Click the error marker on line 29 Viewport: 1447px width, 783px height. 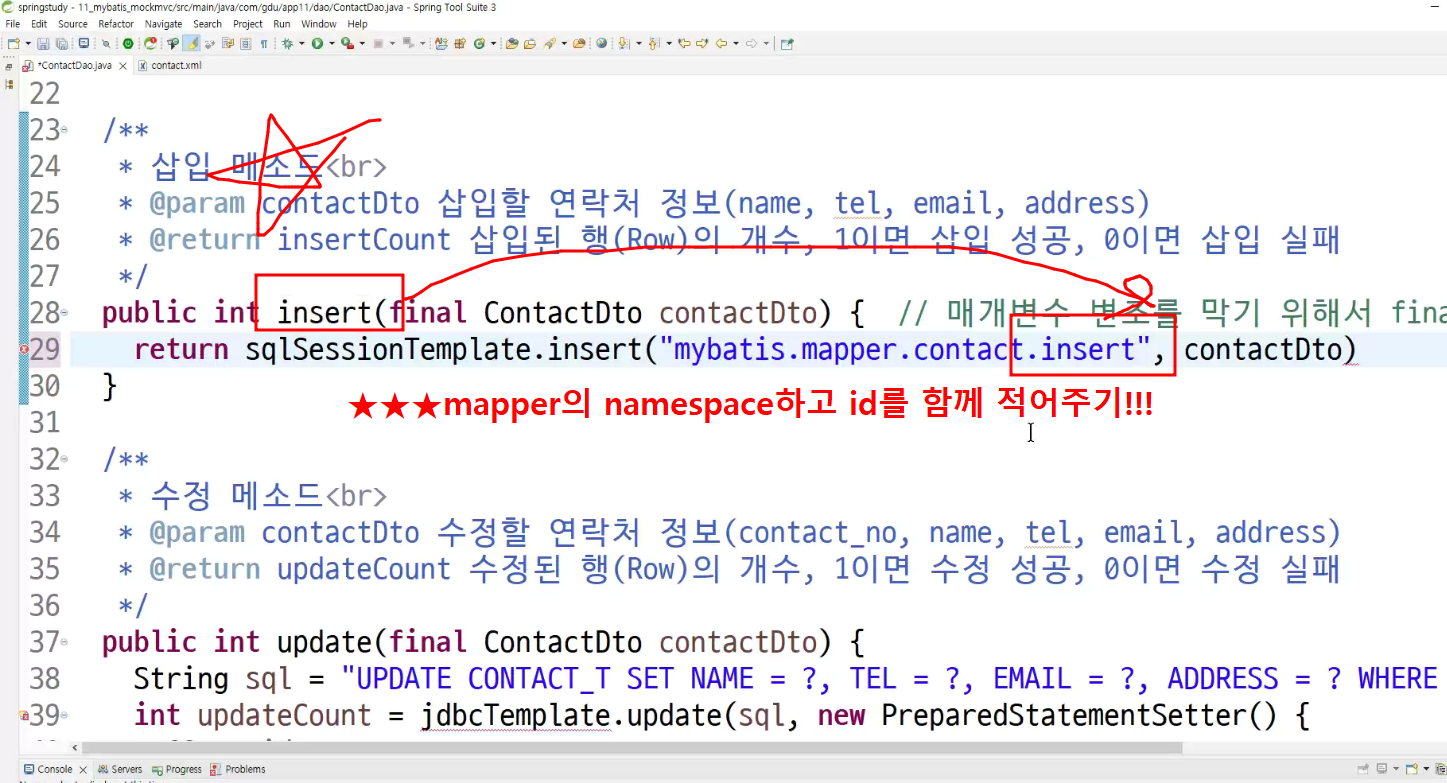[x=24, y=349]
